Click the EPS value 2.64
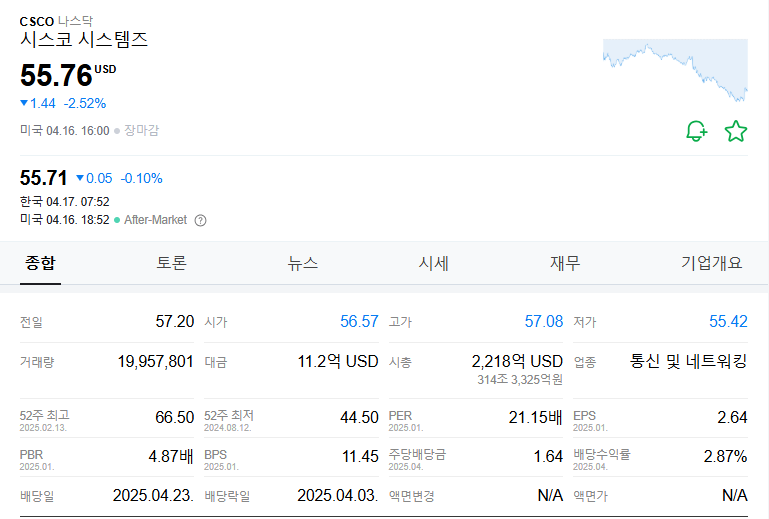This screenshot has width=769, height=519. 732,417
